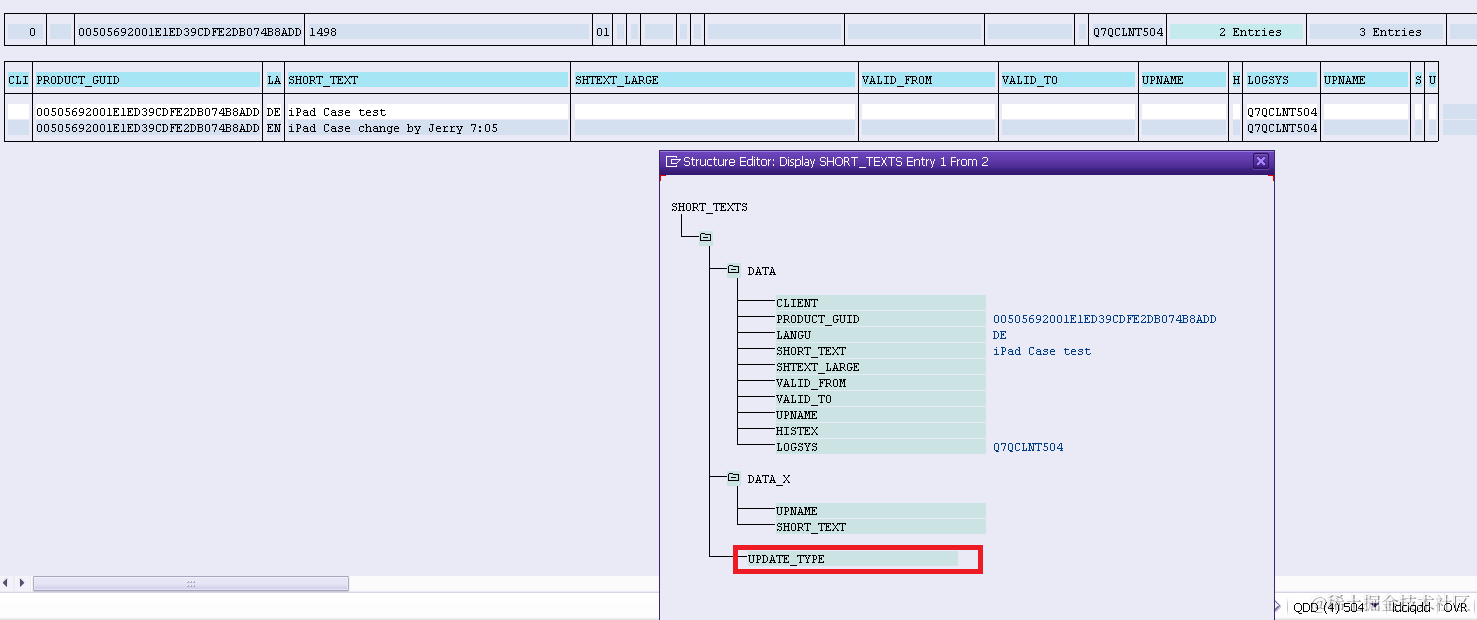Viewport: 1477px width, 620px height.
Task: Click PRODUCT_GUID cell in the EN table row
Action: coord(147,128)
